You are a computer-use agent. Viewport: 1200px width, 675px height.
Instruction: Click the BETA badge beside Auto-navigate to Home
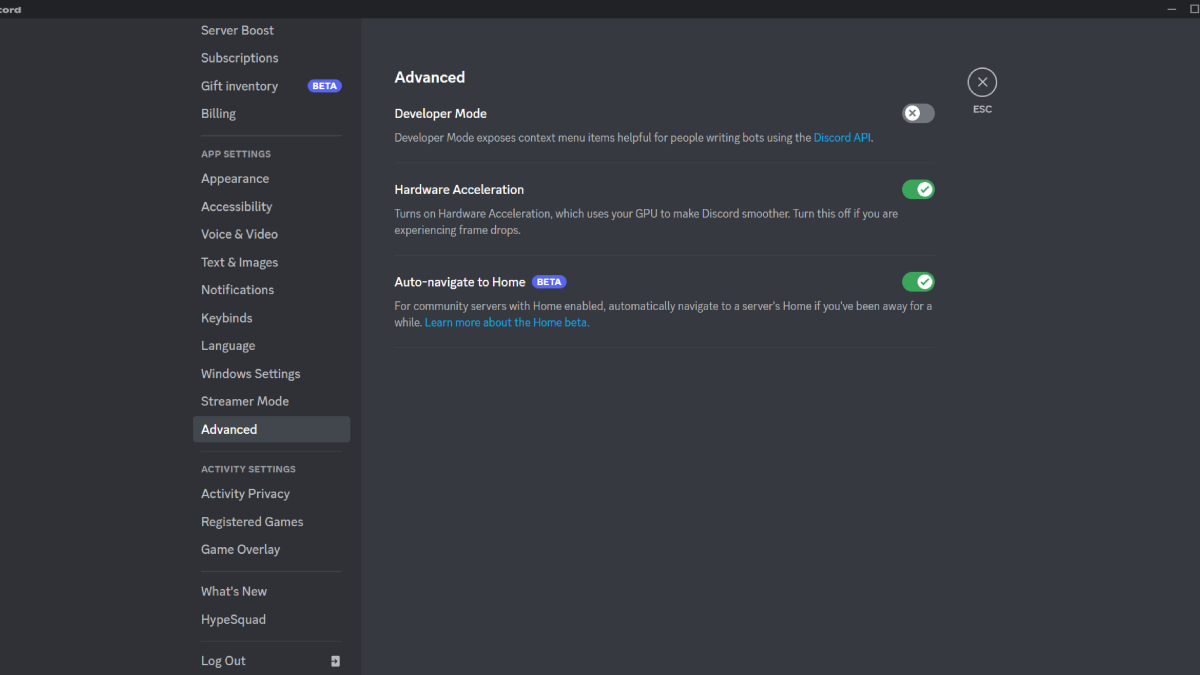pyautogui.click(x=548, y=281)
